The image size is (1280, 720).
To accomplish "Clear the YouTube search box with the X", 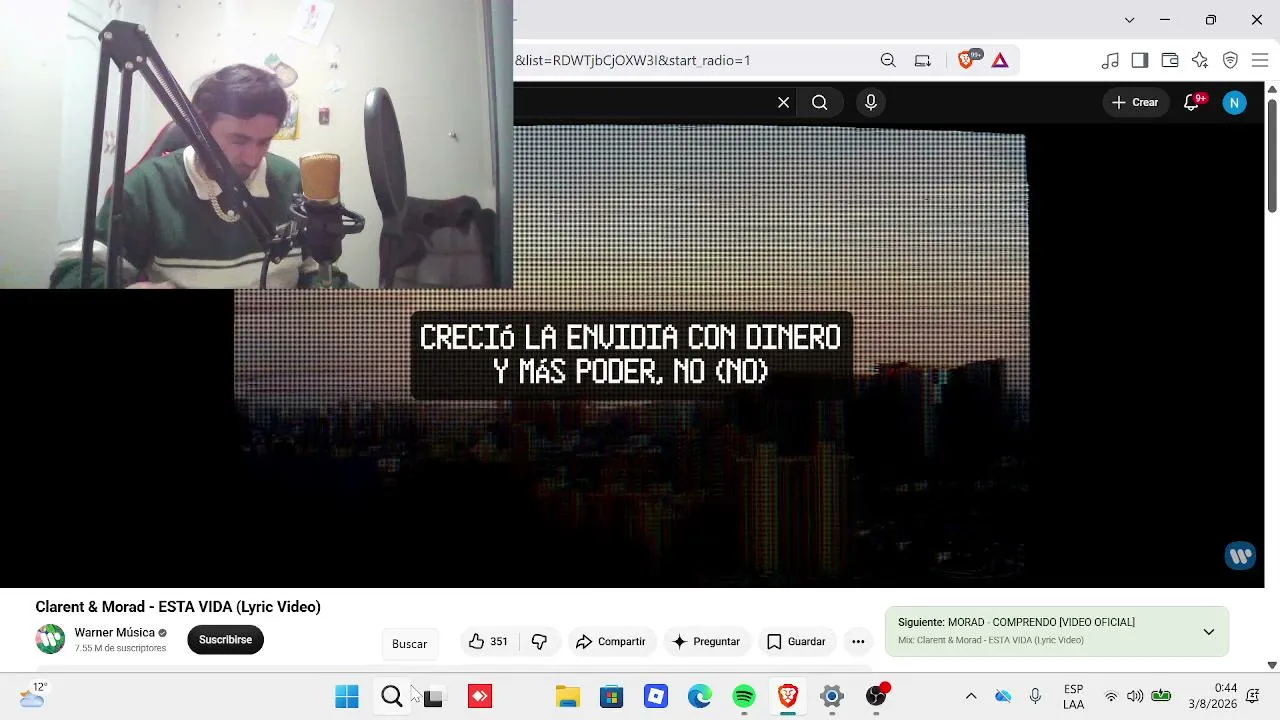I will click(784, 102).
